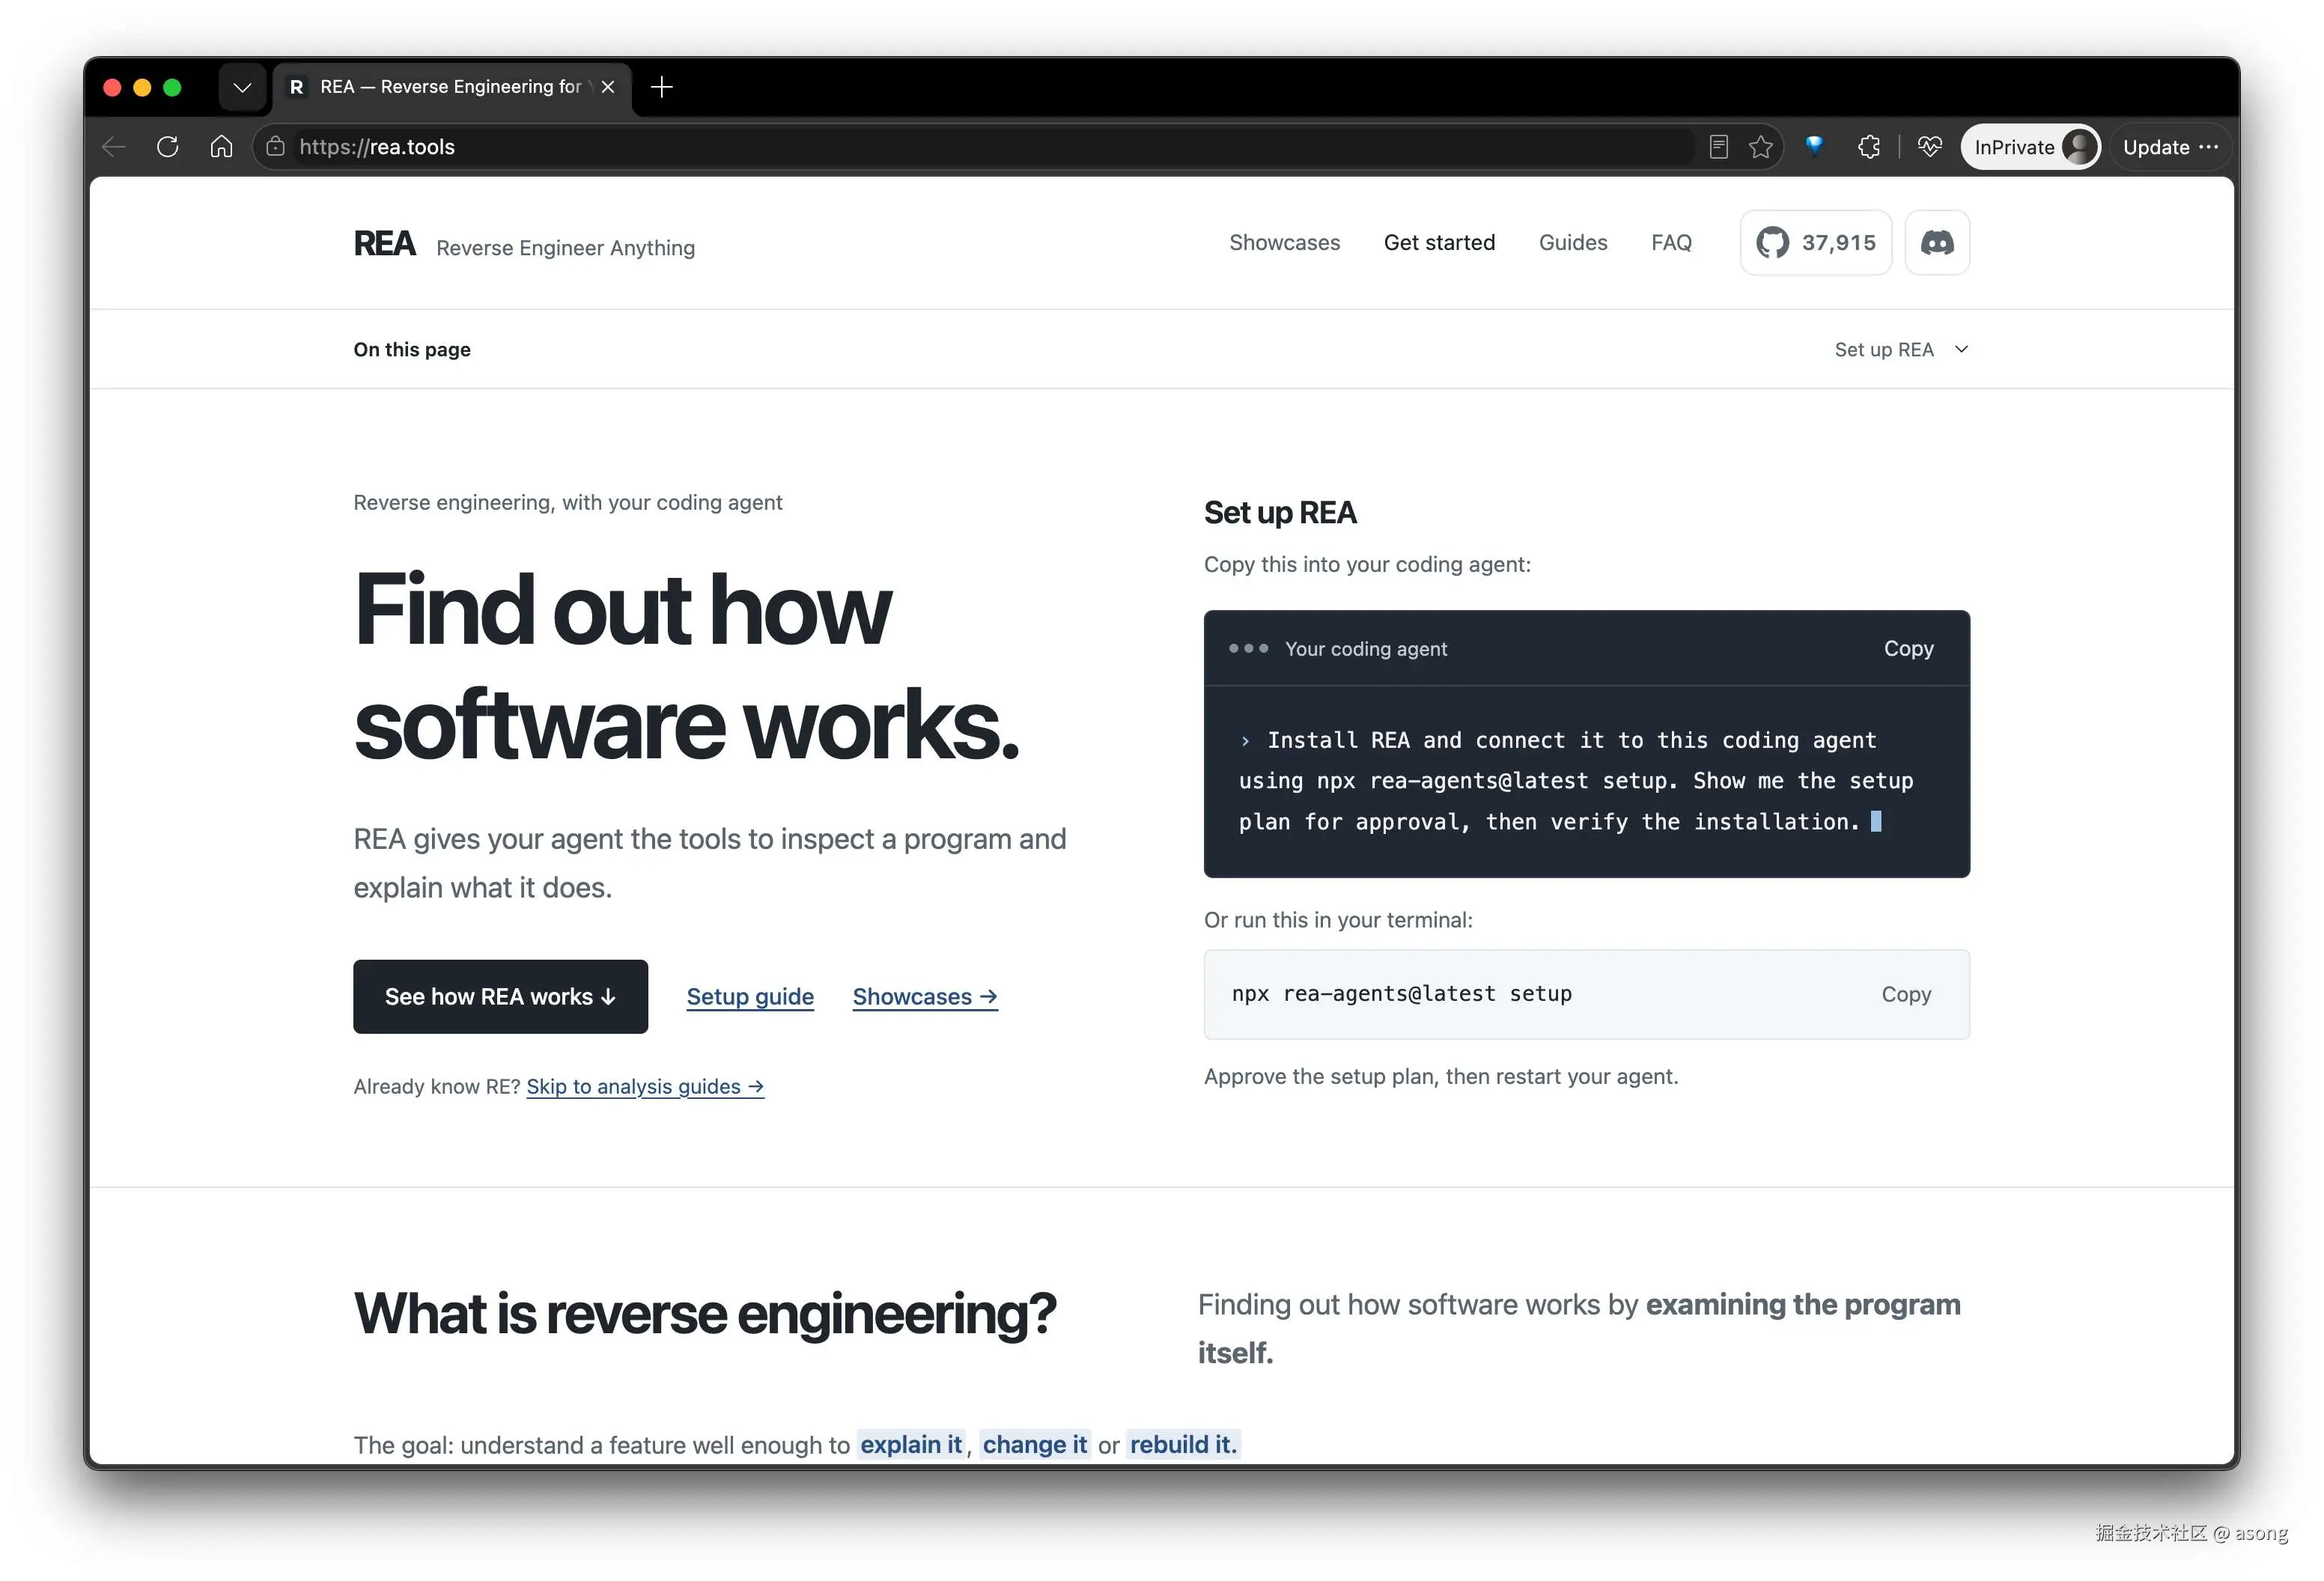Copy the npx rea-agents@latest setup command
This screenshot has width=2324, height=1581.
click(1906, 995)
